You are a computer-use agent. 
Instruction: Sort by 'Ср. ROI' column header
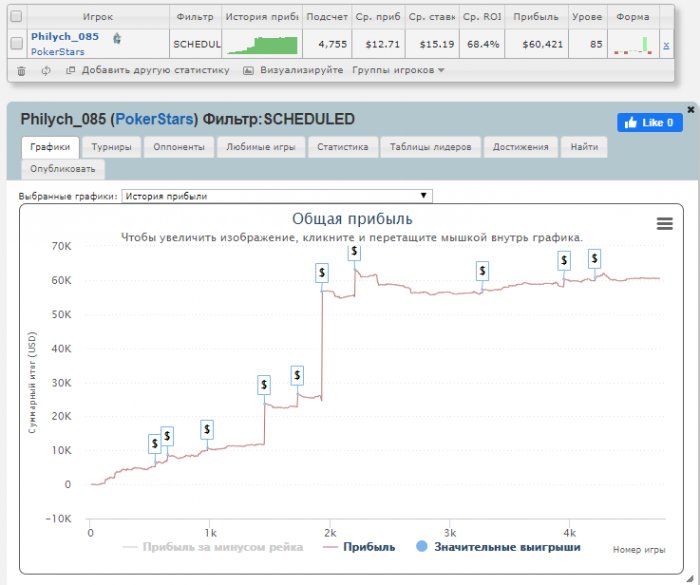tap(482, 17)
